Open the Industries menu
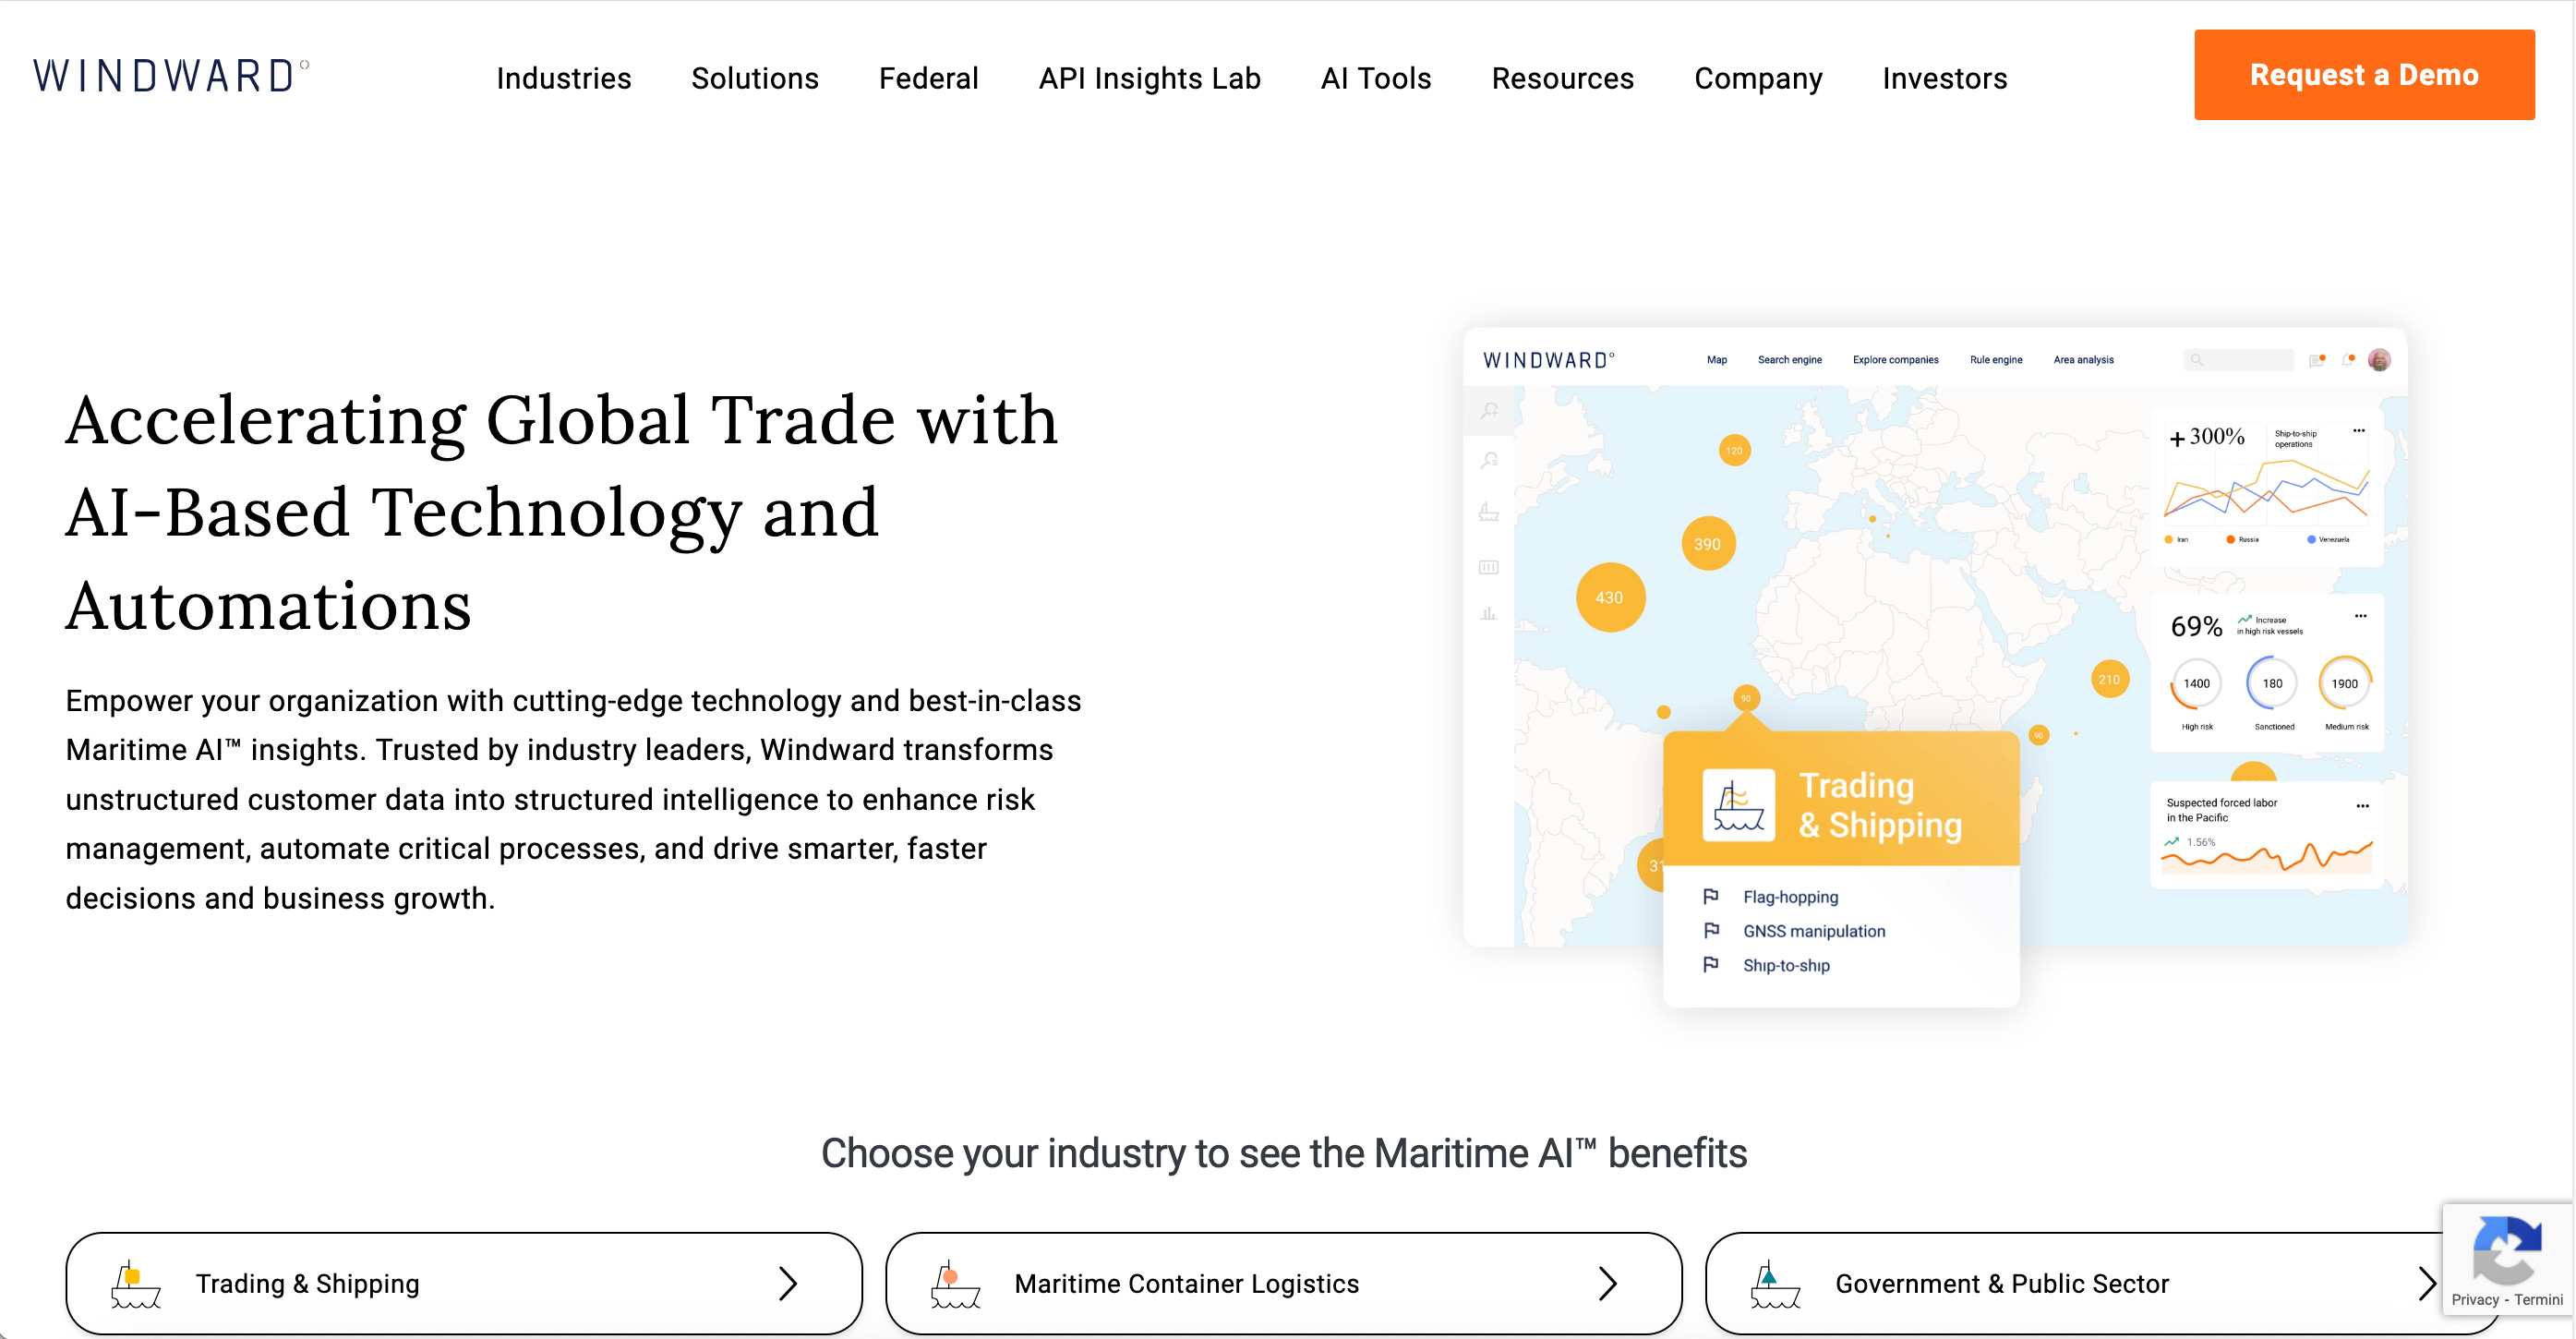2576x1339 pixels. pos(563,78)
